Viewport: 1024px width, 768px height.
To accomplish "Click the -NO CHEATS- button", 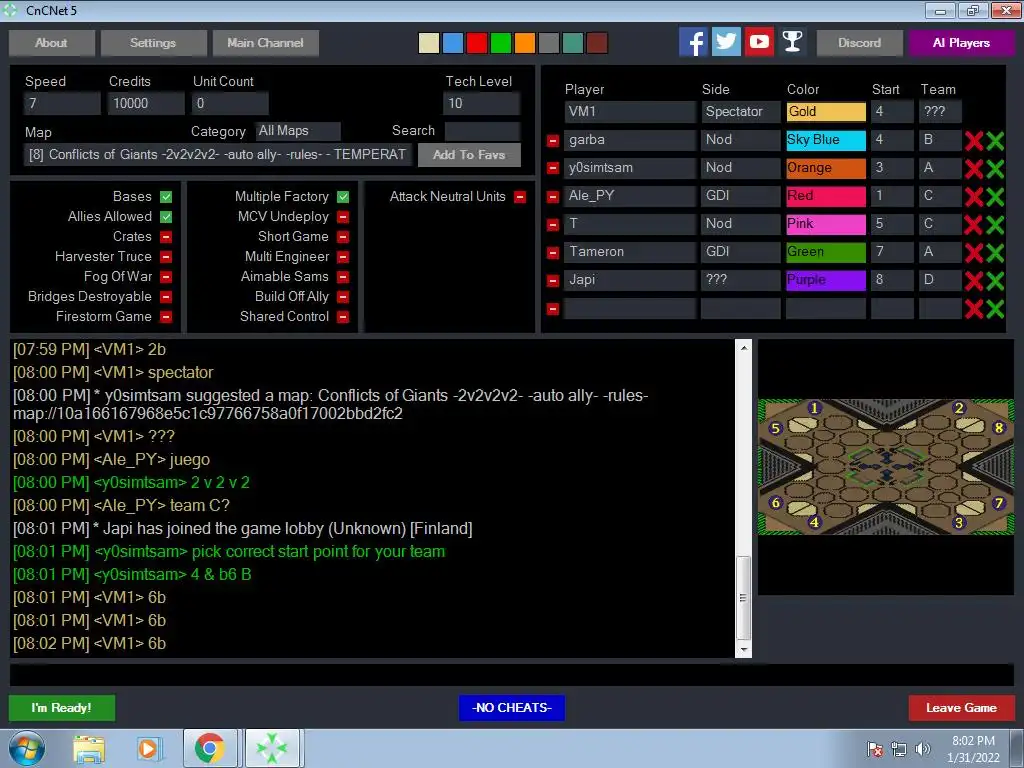I will pyautogui.click(x=512, y=708).
